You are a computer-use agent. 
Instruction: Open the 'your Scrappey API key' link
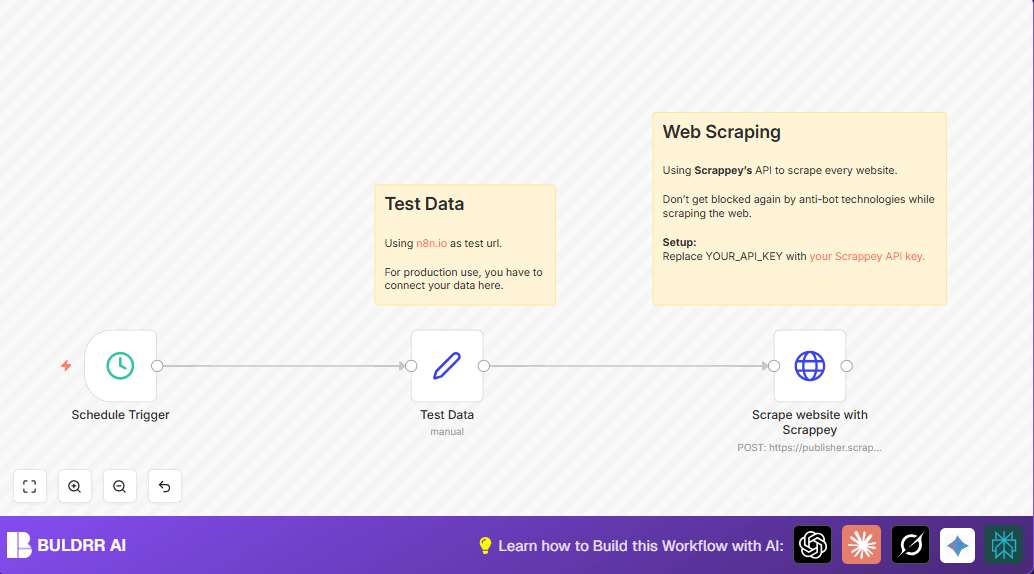pyautogui.click(x=867, y=257)
